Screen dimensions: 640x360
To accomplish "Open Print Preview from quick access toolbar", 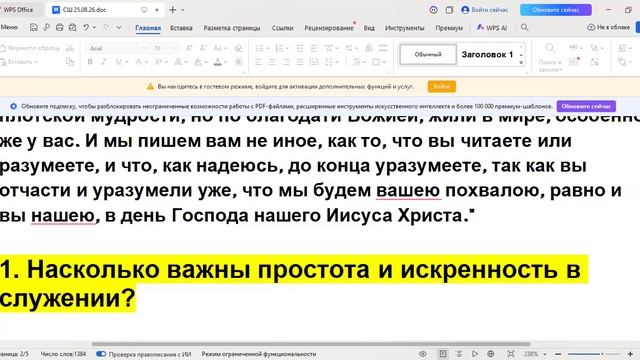I will (72, 27).
